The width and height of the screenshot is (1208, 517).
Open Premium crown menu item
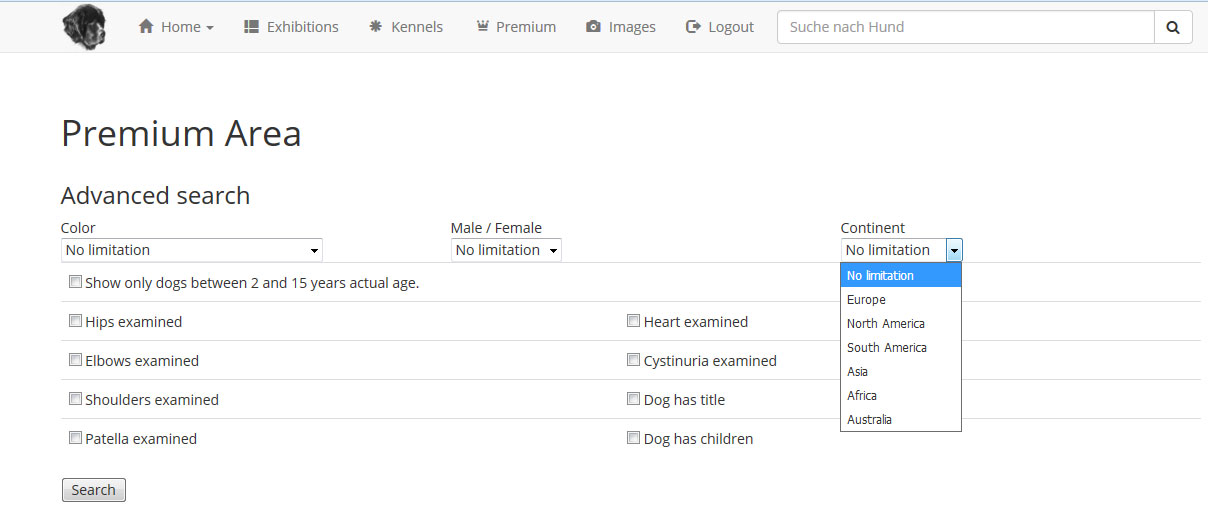click(x=516, y=27)
